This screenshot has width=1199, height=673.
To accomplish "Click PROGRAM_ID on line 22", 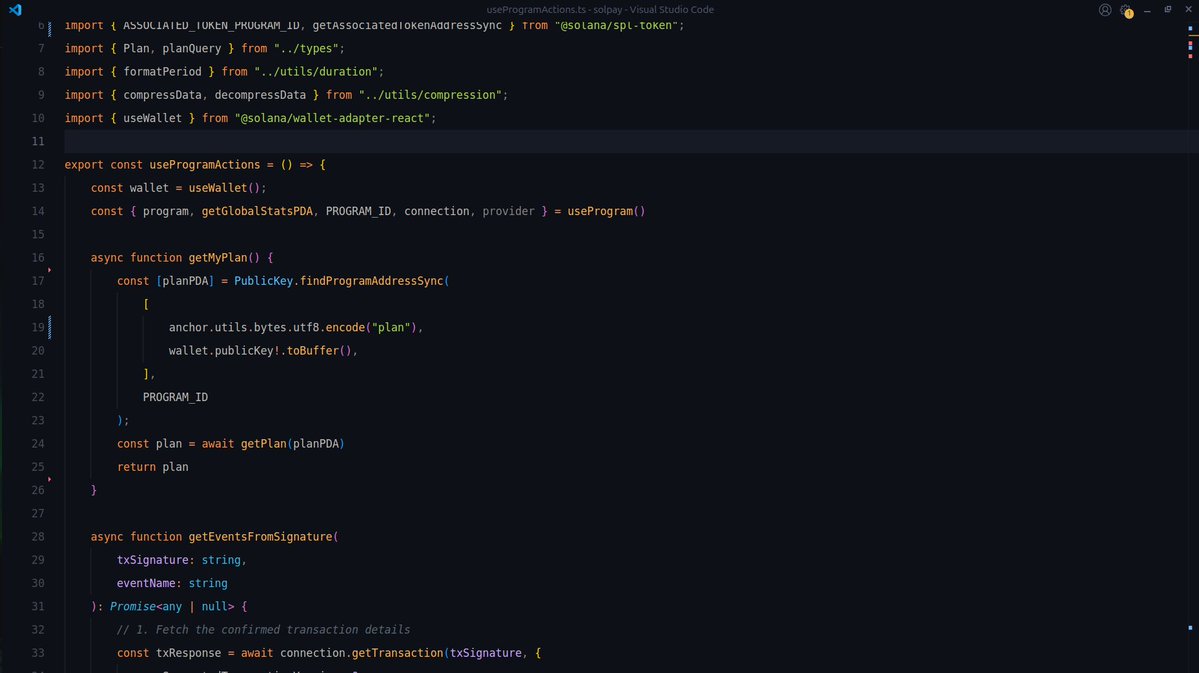I will 175,397.
